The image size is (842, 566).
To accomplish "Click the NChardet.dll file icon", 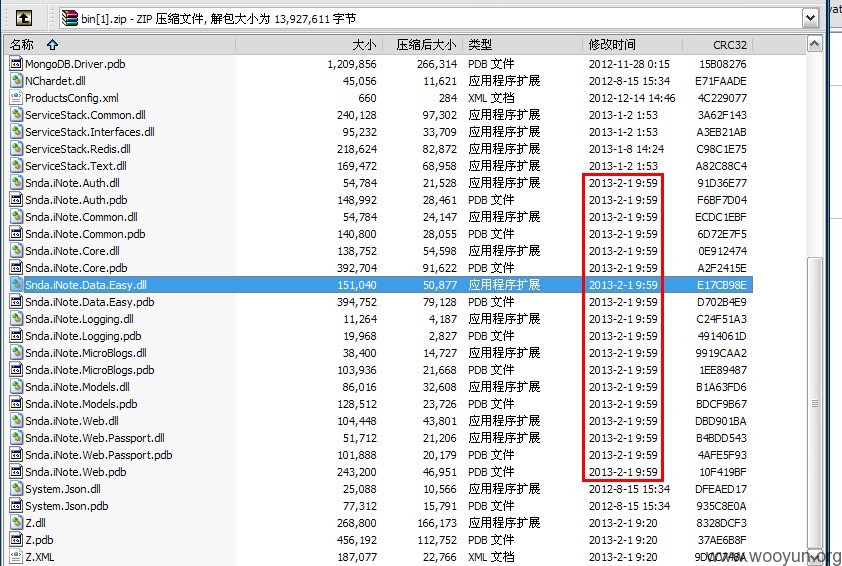I will click(x=17, y=81).
